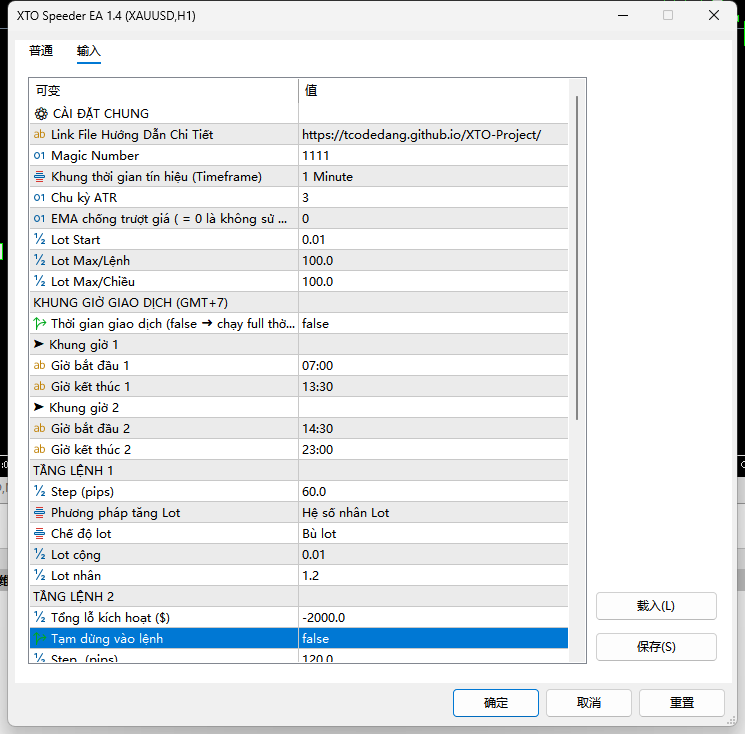
Task: Click the 取消 button
Action: pyautogui.click(x=589, y=703)
